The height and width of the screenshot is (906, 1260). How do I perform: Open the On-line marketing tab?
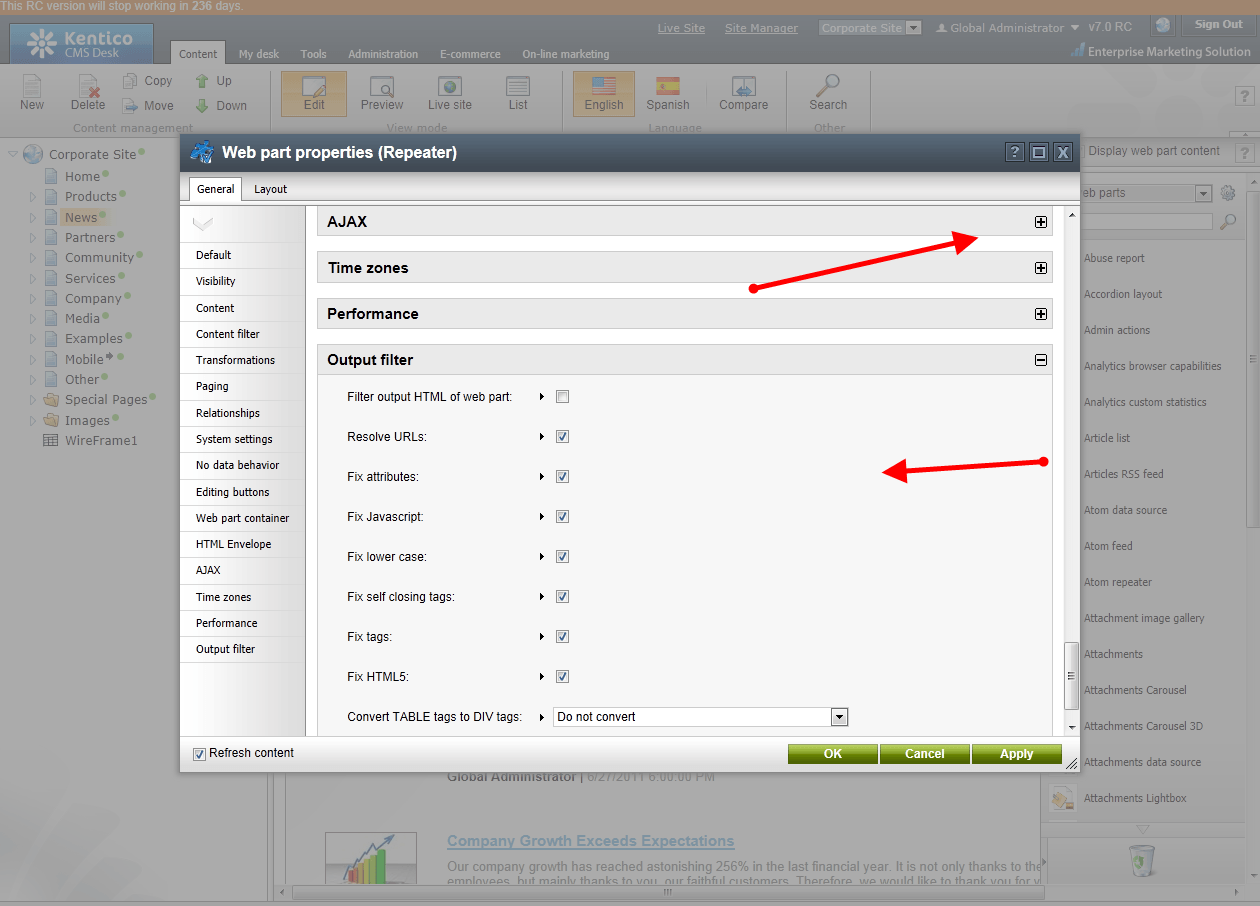565,54
